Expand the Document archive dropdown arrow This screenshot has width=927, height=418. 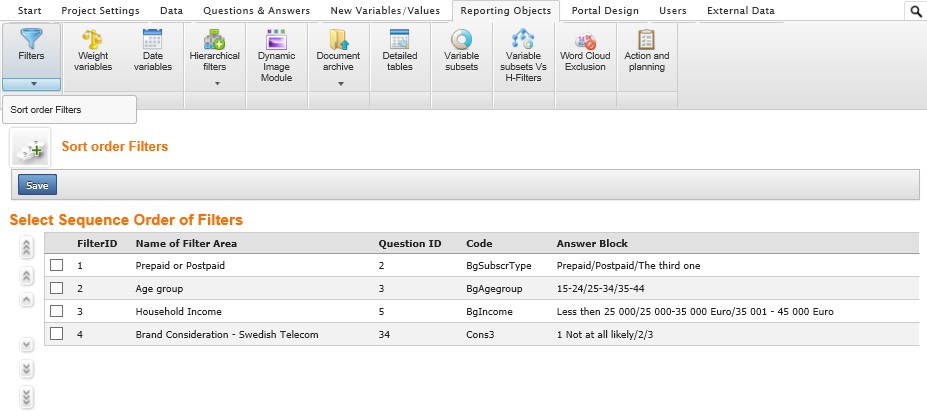(338, 84)
